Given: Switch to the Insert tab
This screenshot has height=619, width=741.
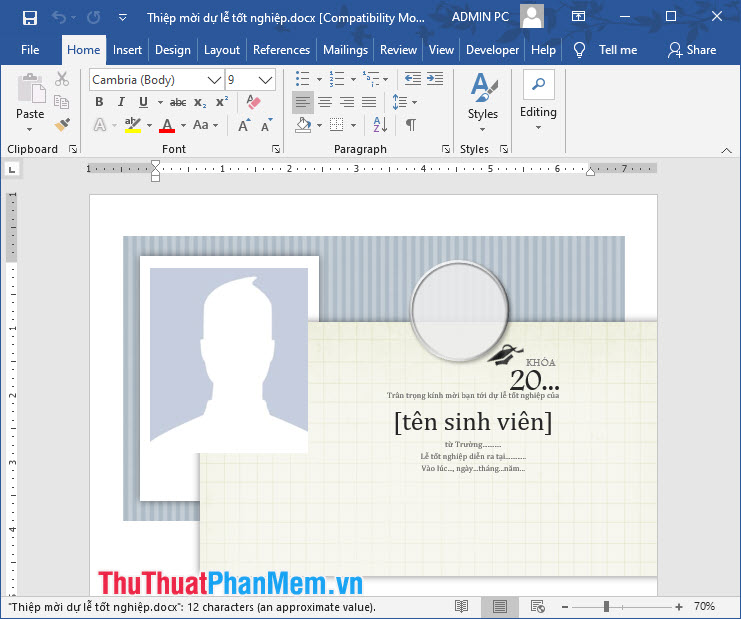Looking at the screenshot, I should tap(127, 50).
